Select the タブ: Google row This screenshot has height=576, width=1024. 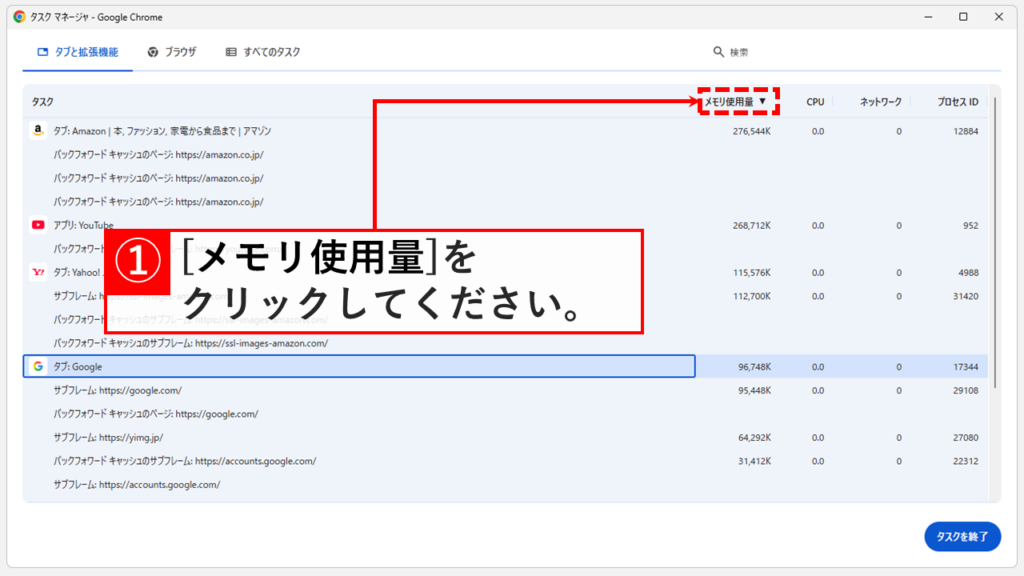(200, 366)
